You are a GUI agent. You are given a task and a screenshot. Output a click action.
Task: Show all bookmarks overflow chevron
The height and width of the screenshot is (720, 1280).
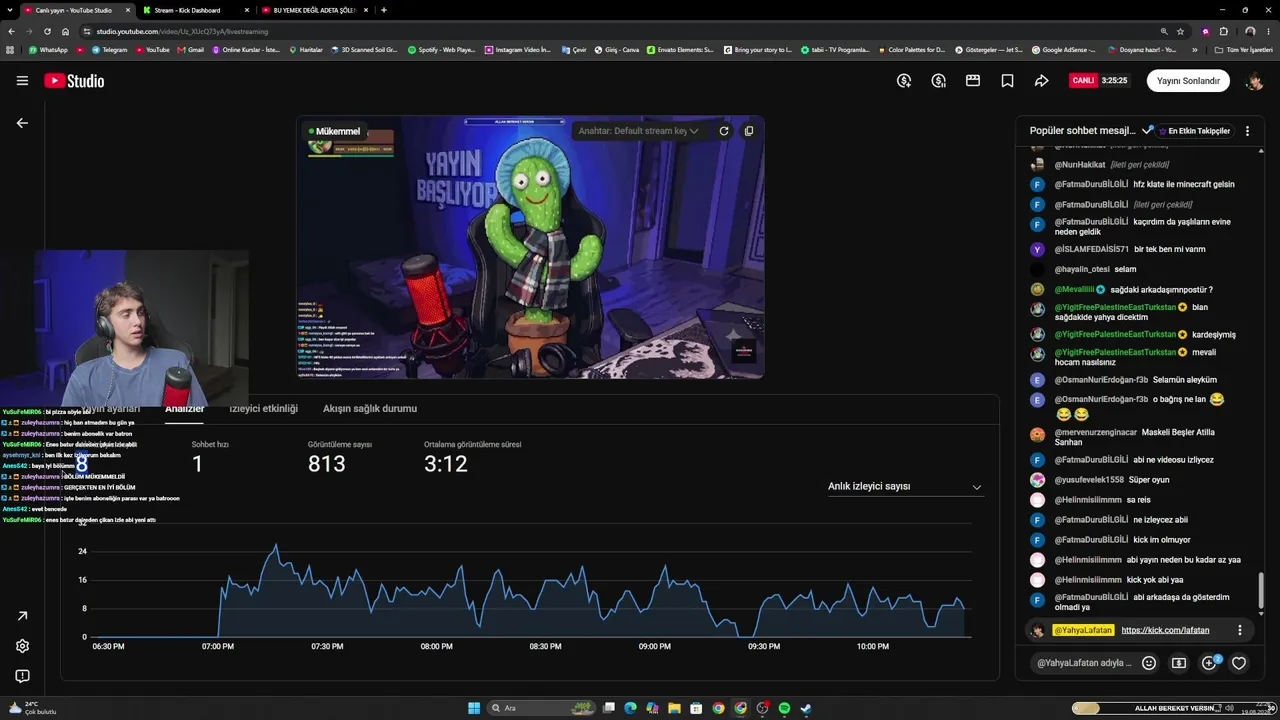[x=1196, y=49]
